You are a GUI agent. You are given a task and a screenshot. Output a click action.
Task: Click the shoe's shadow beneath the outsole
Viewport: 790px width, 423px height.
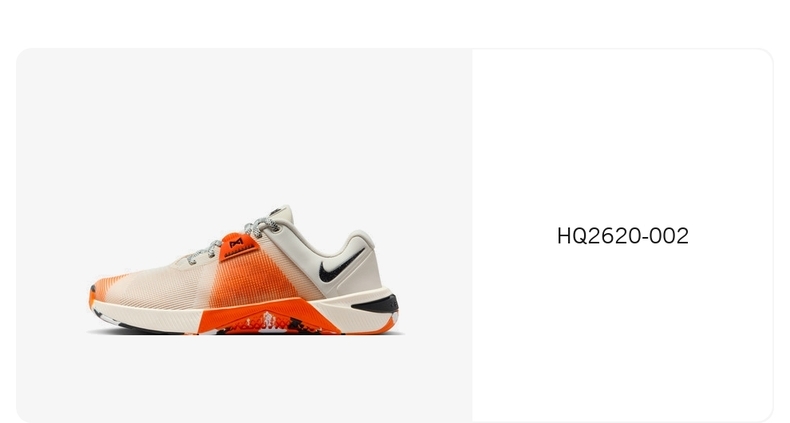tap(244, 333)
